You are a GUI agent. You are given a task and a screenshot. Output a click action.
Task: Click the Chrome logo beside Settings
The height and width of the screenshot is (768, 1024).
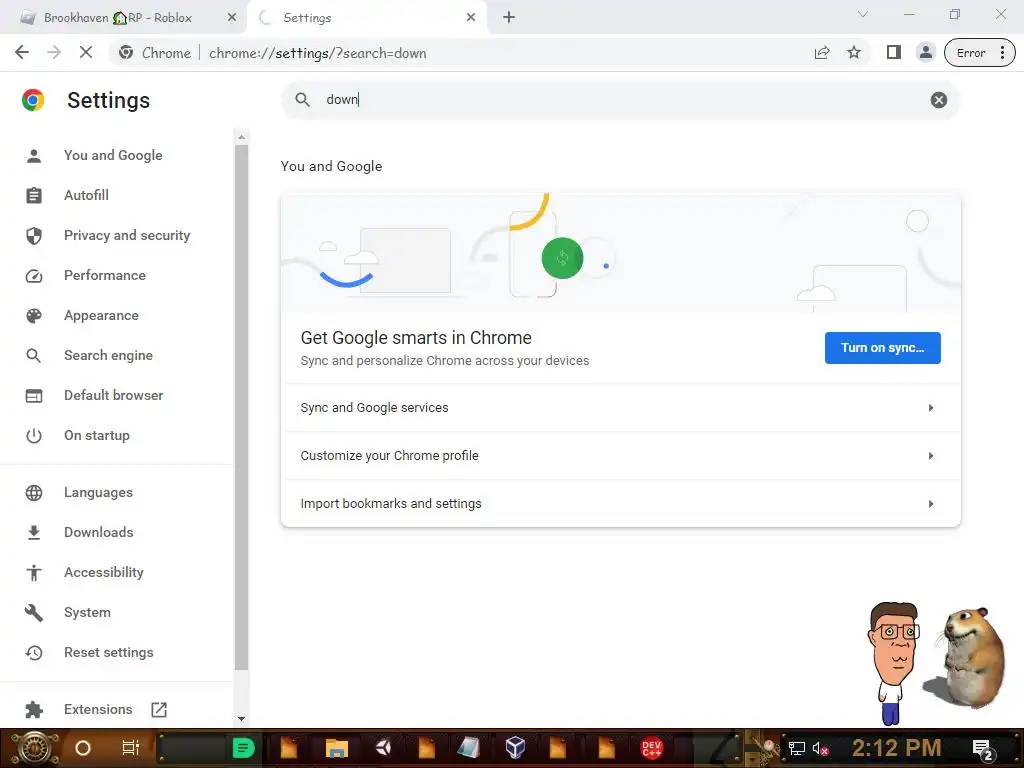[x=33, y=100]
